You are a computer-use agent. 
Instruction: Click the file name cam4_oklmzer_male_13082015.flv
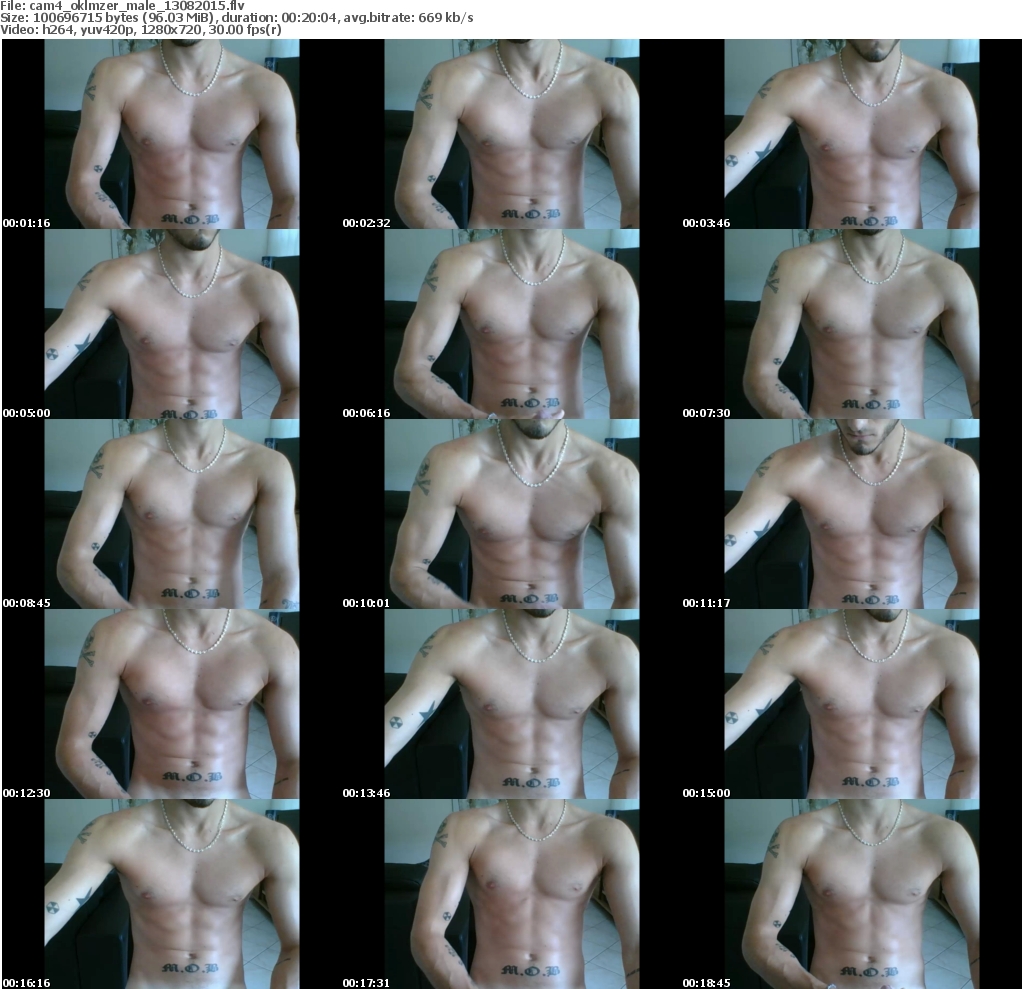138,6
